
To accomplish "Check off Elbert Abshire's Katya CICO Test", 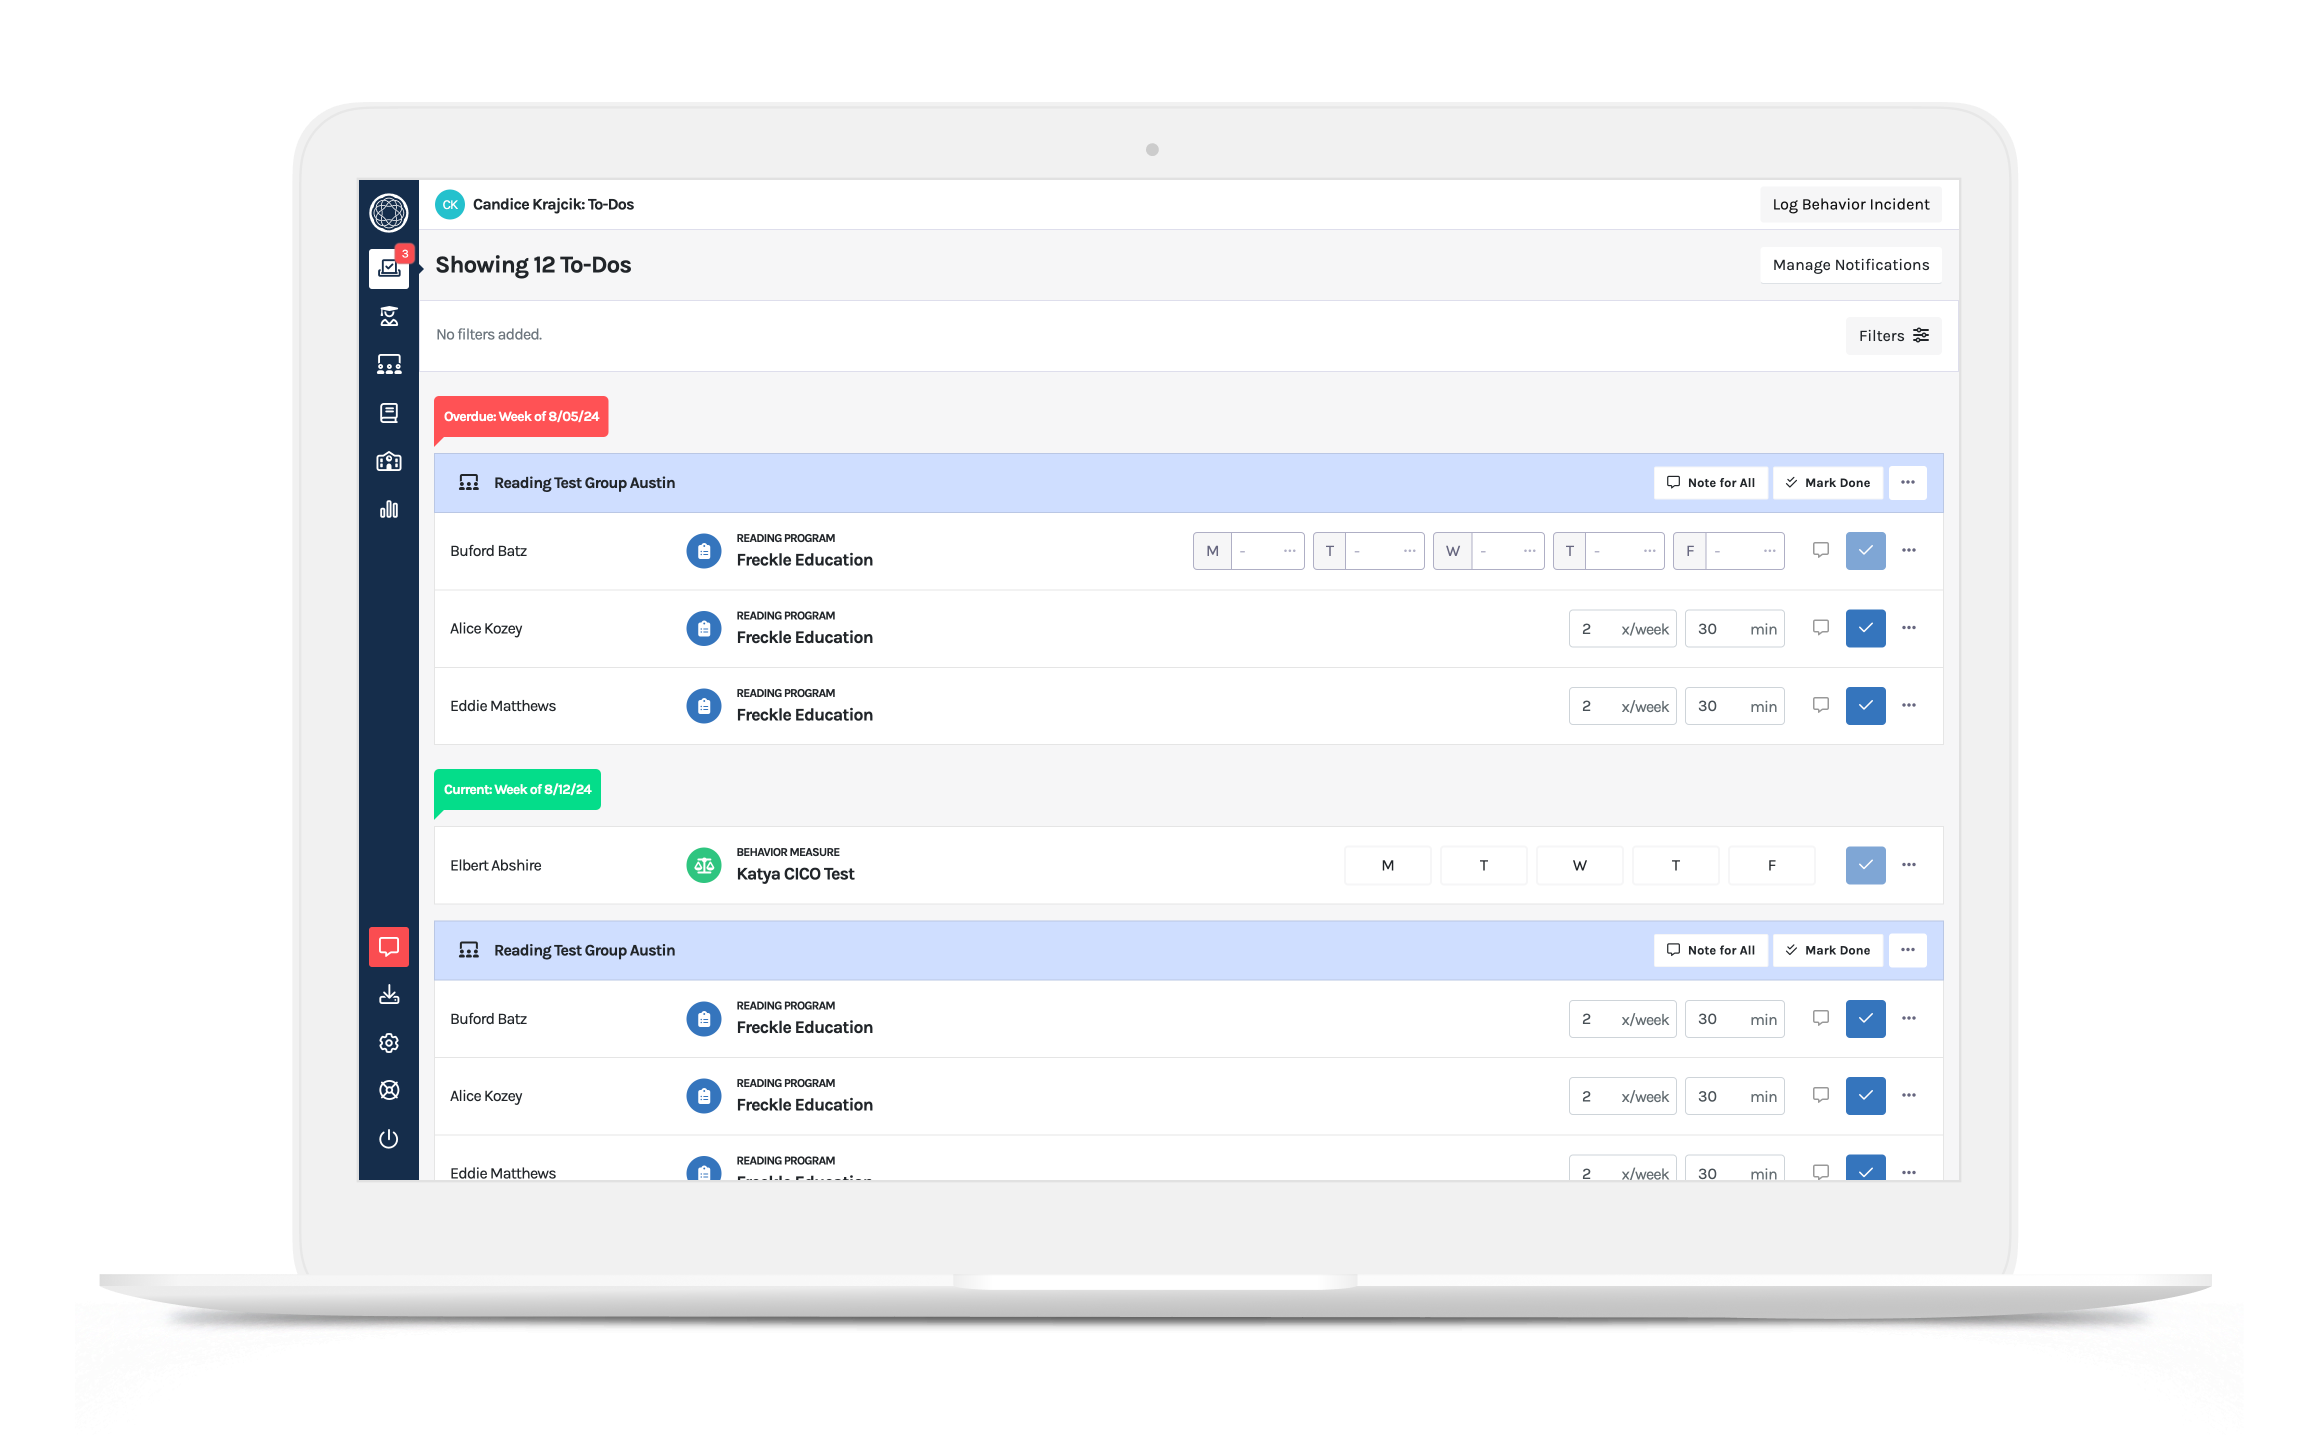I will pos(1865,865).
